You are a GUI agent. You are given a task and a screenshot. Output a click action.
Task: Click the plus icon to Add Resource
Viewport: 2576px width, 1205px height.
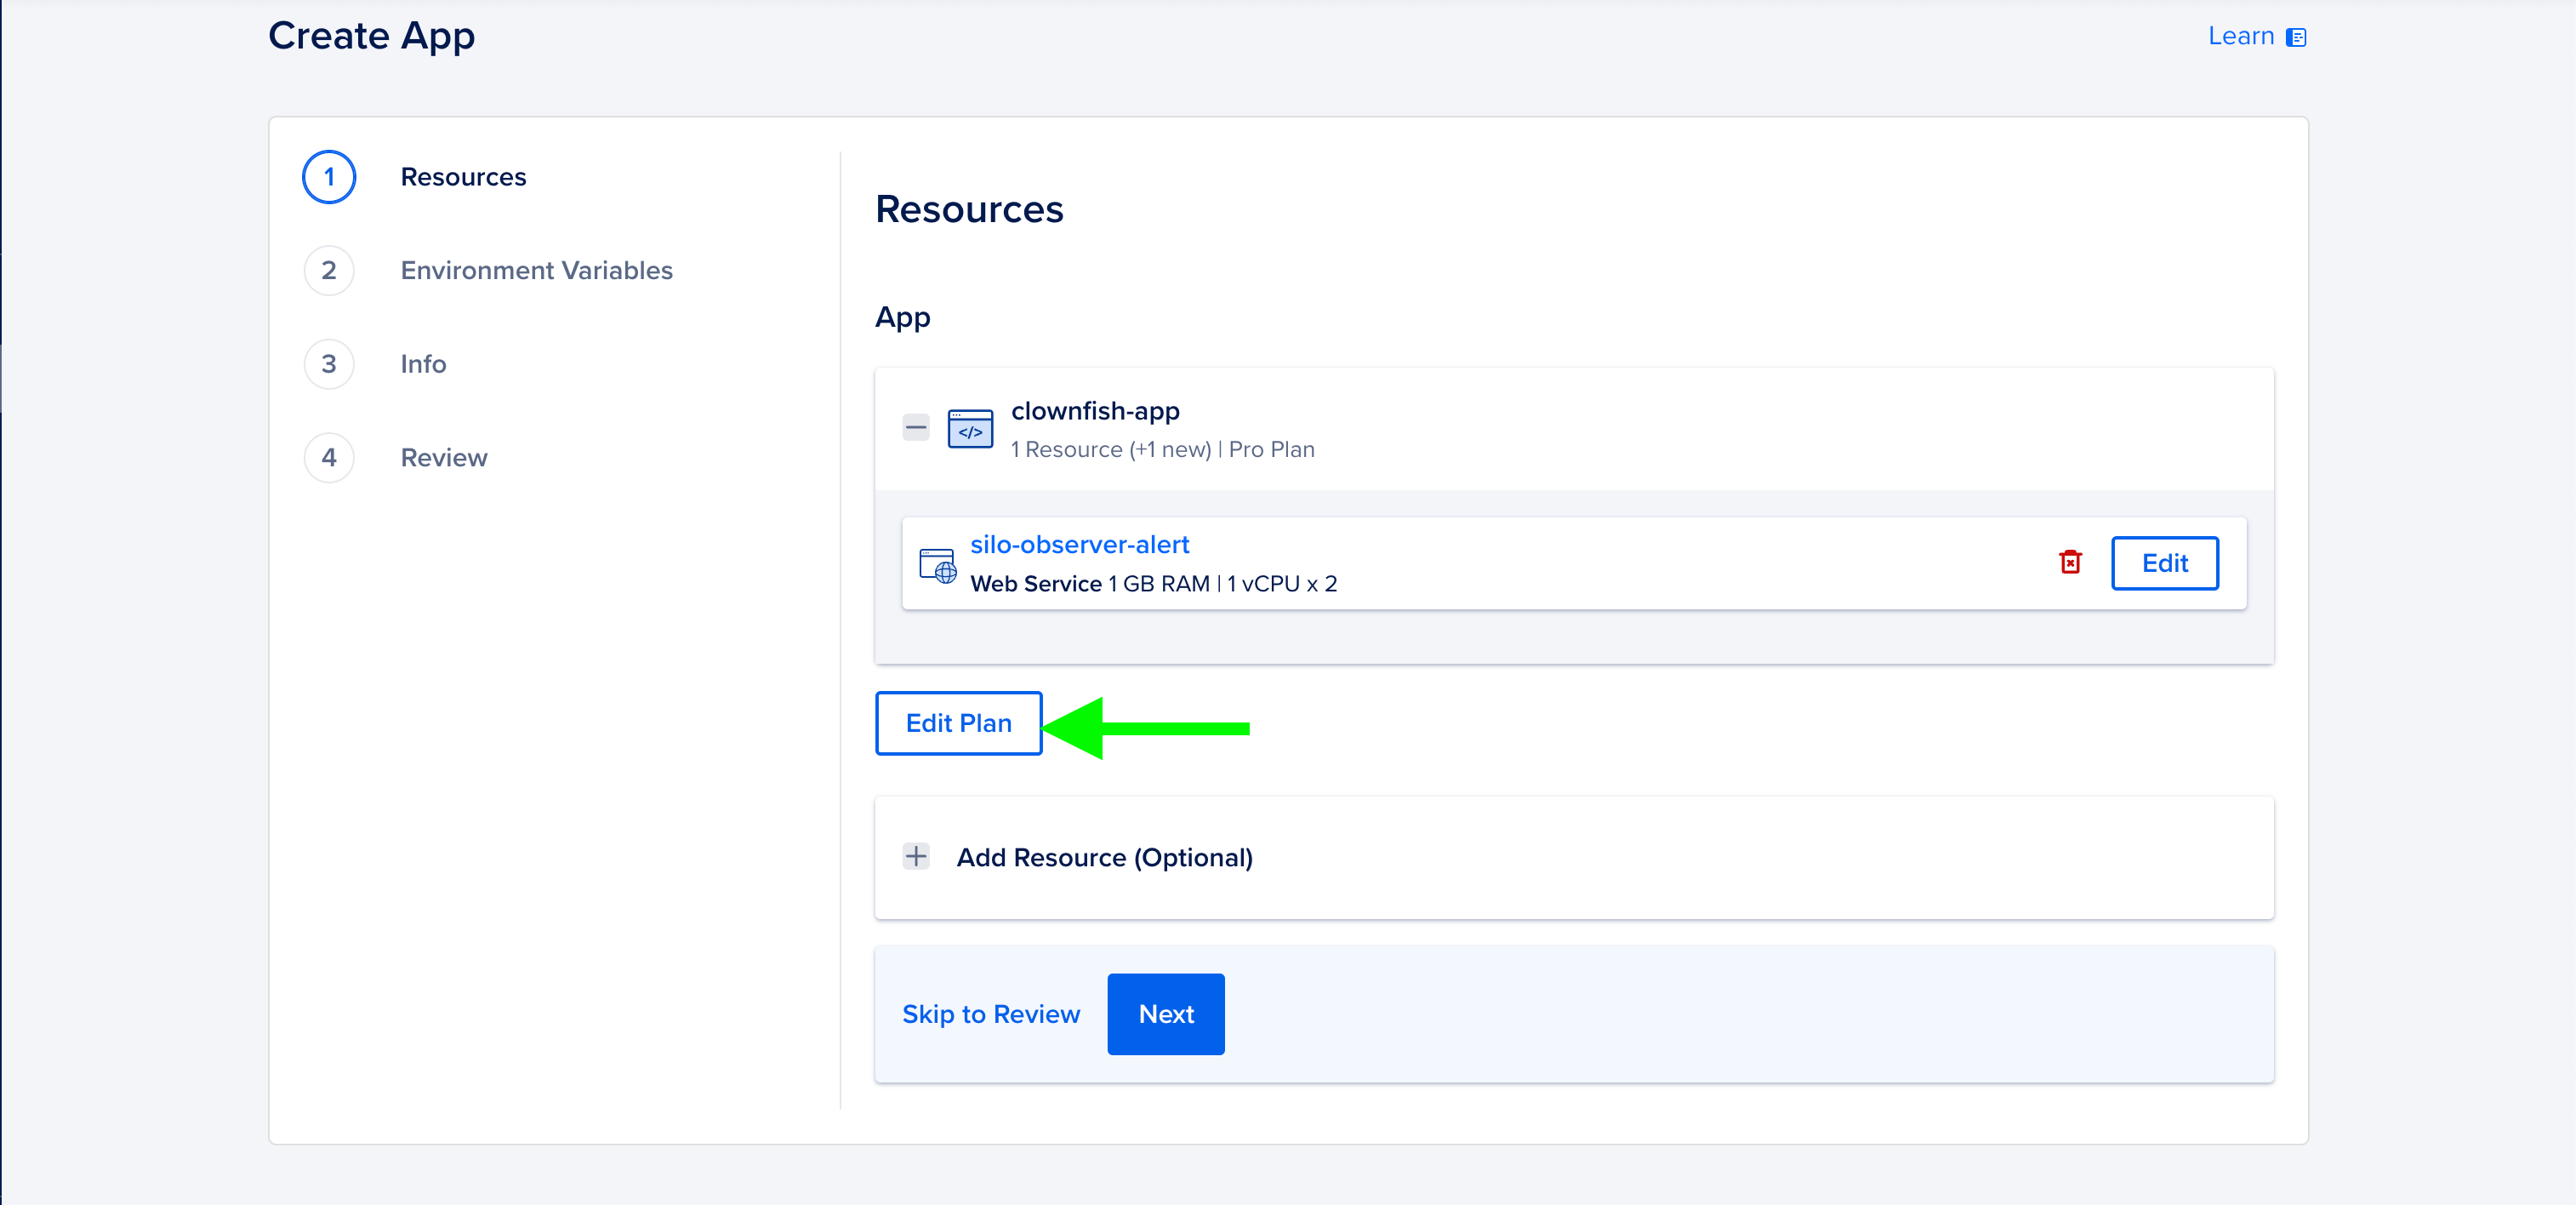(x=918, y=856)
